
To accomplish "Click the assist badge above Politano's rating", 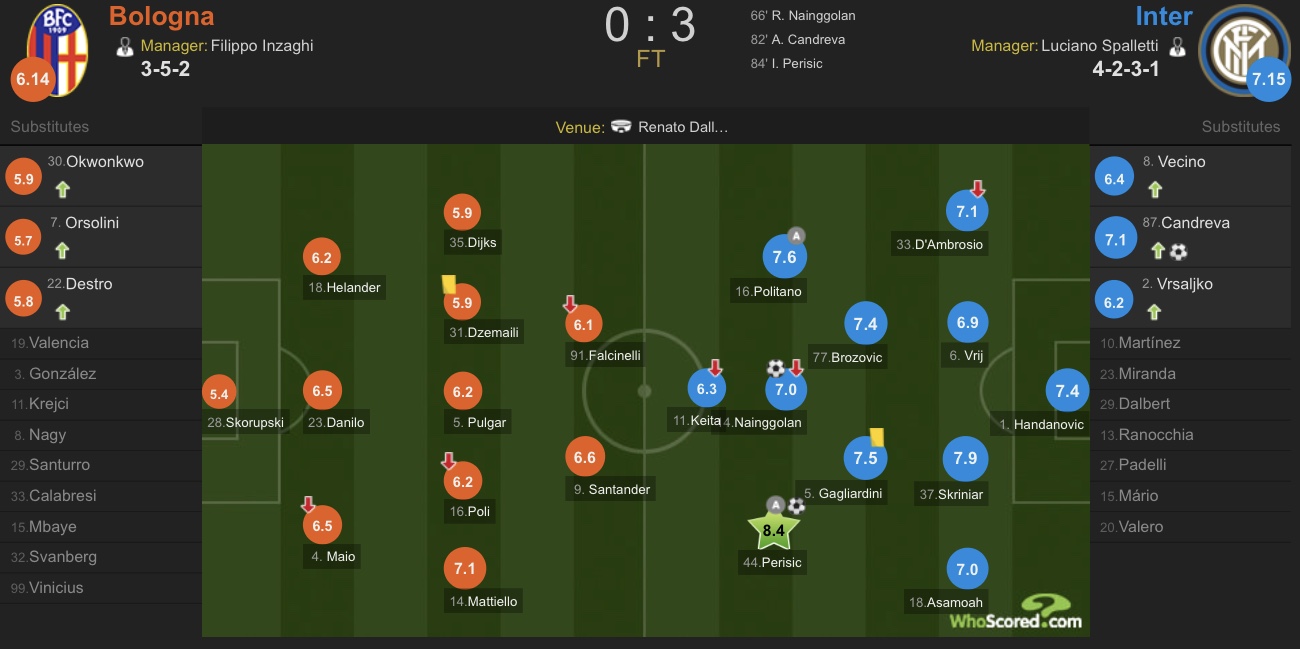I will pos(796,236).
